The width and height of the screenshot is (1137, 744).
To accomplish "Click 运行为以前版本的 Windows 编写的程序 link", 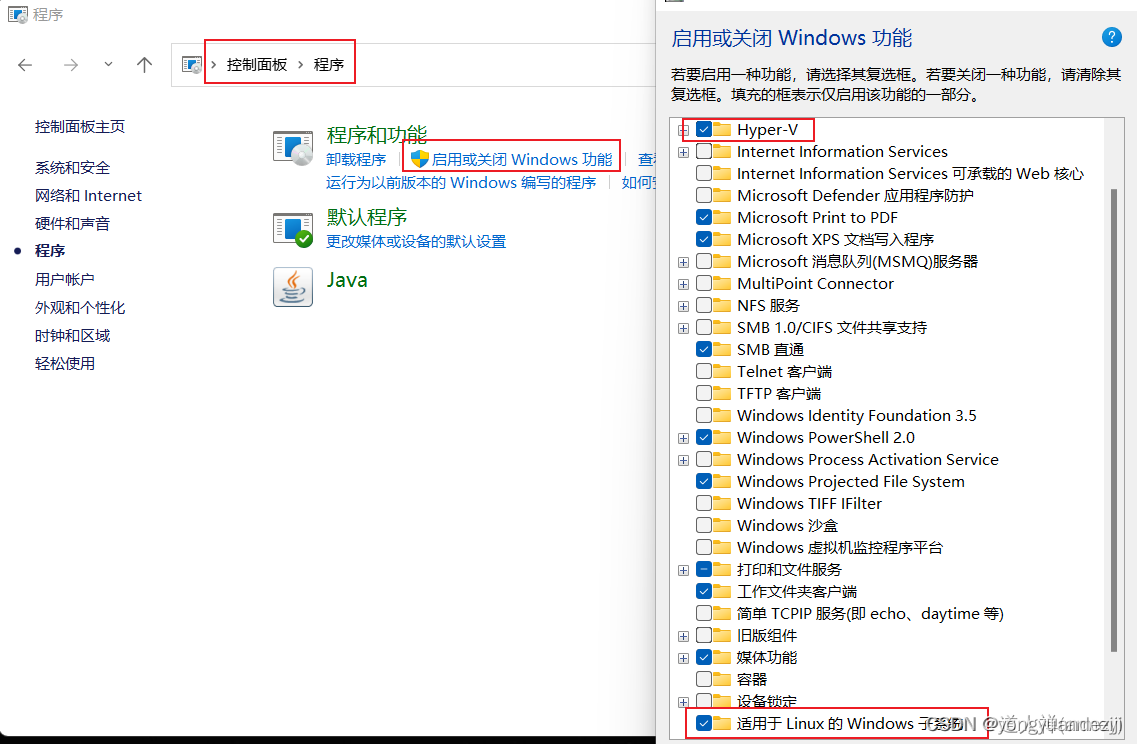I will tap(460, 183).
